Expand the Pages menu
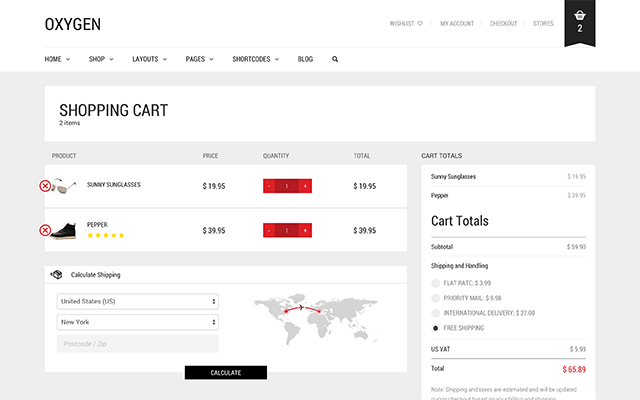This screenshot has height=400, width=640. click(199, 59)
